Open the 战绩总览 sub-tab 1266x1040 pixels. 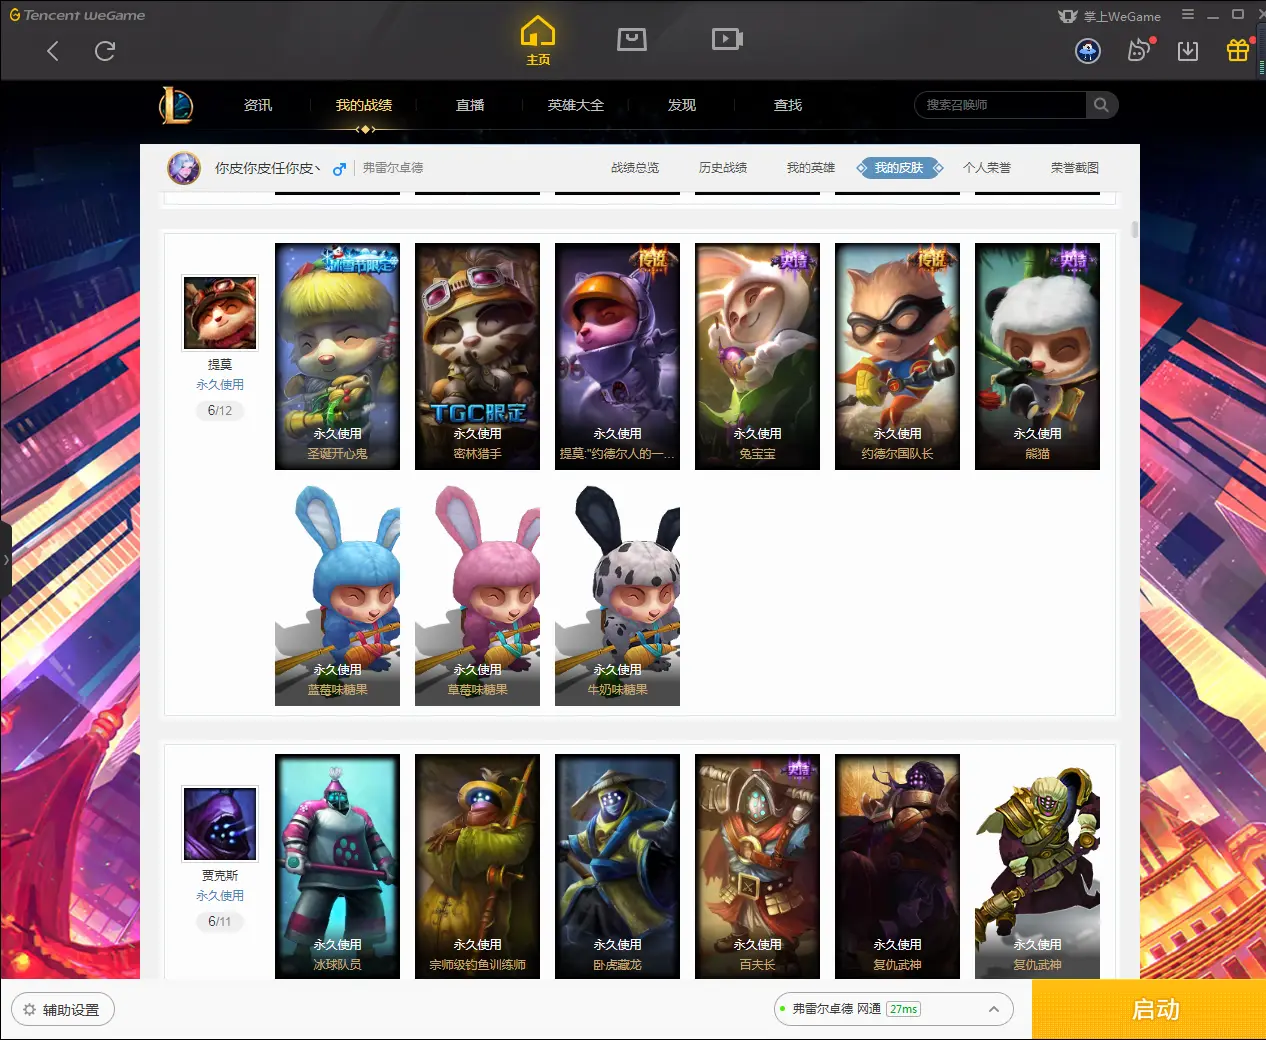click(635, 168)
